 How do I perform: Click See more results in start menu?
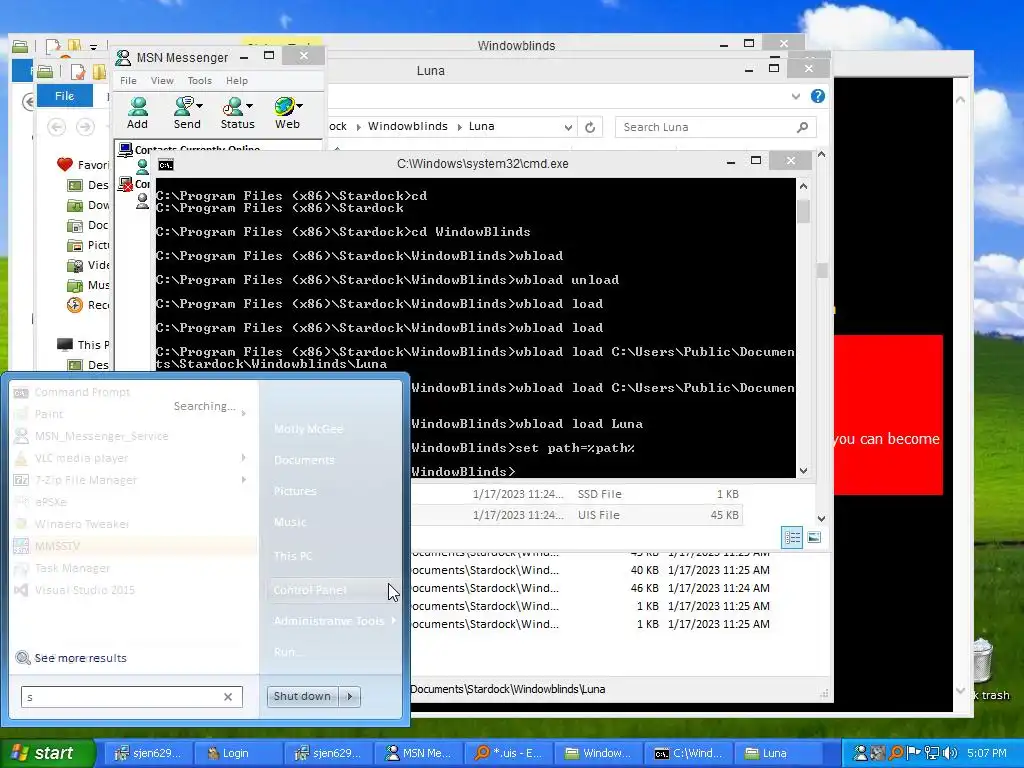(x=80, y=658)
